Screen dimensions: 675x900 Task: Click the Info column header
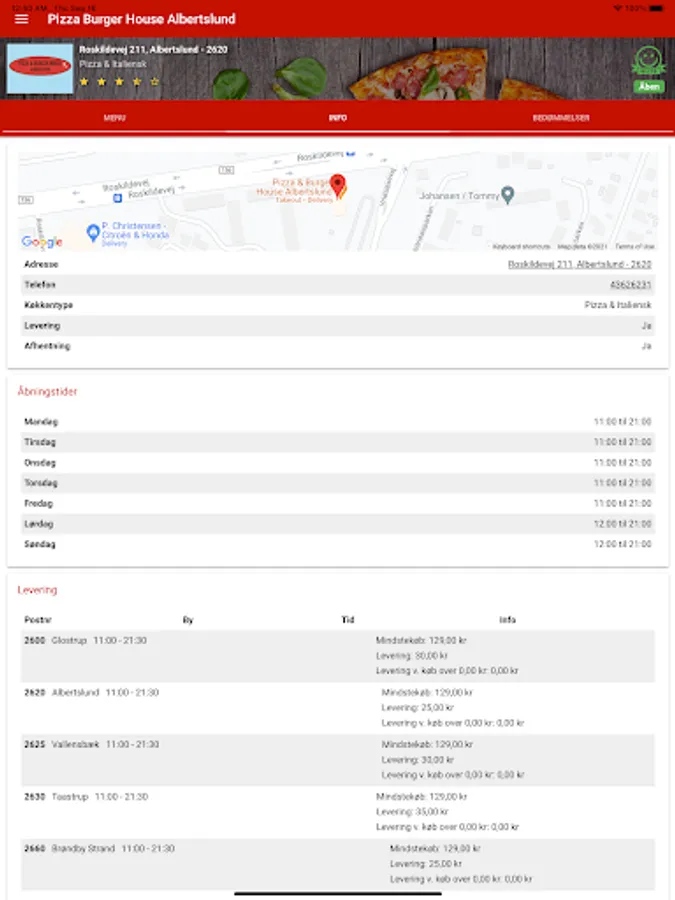pyautogui.click(x=507, y=620)
